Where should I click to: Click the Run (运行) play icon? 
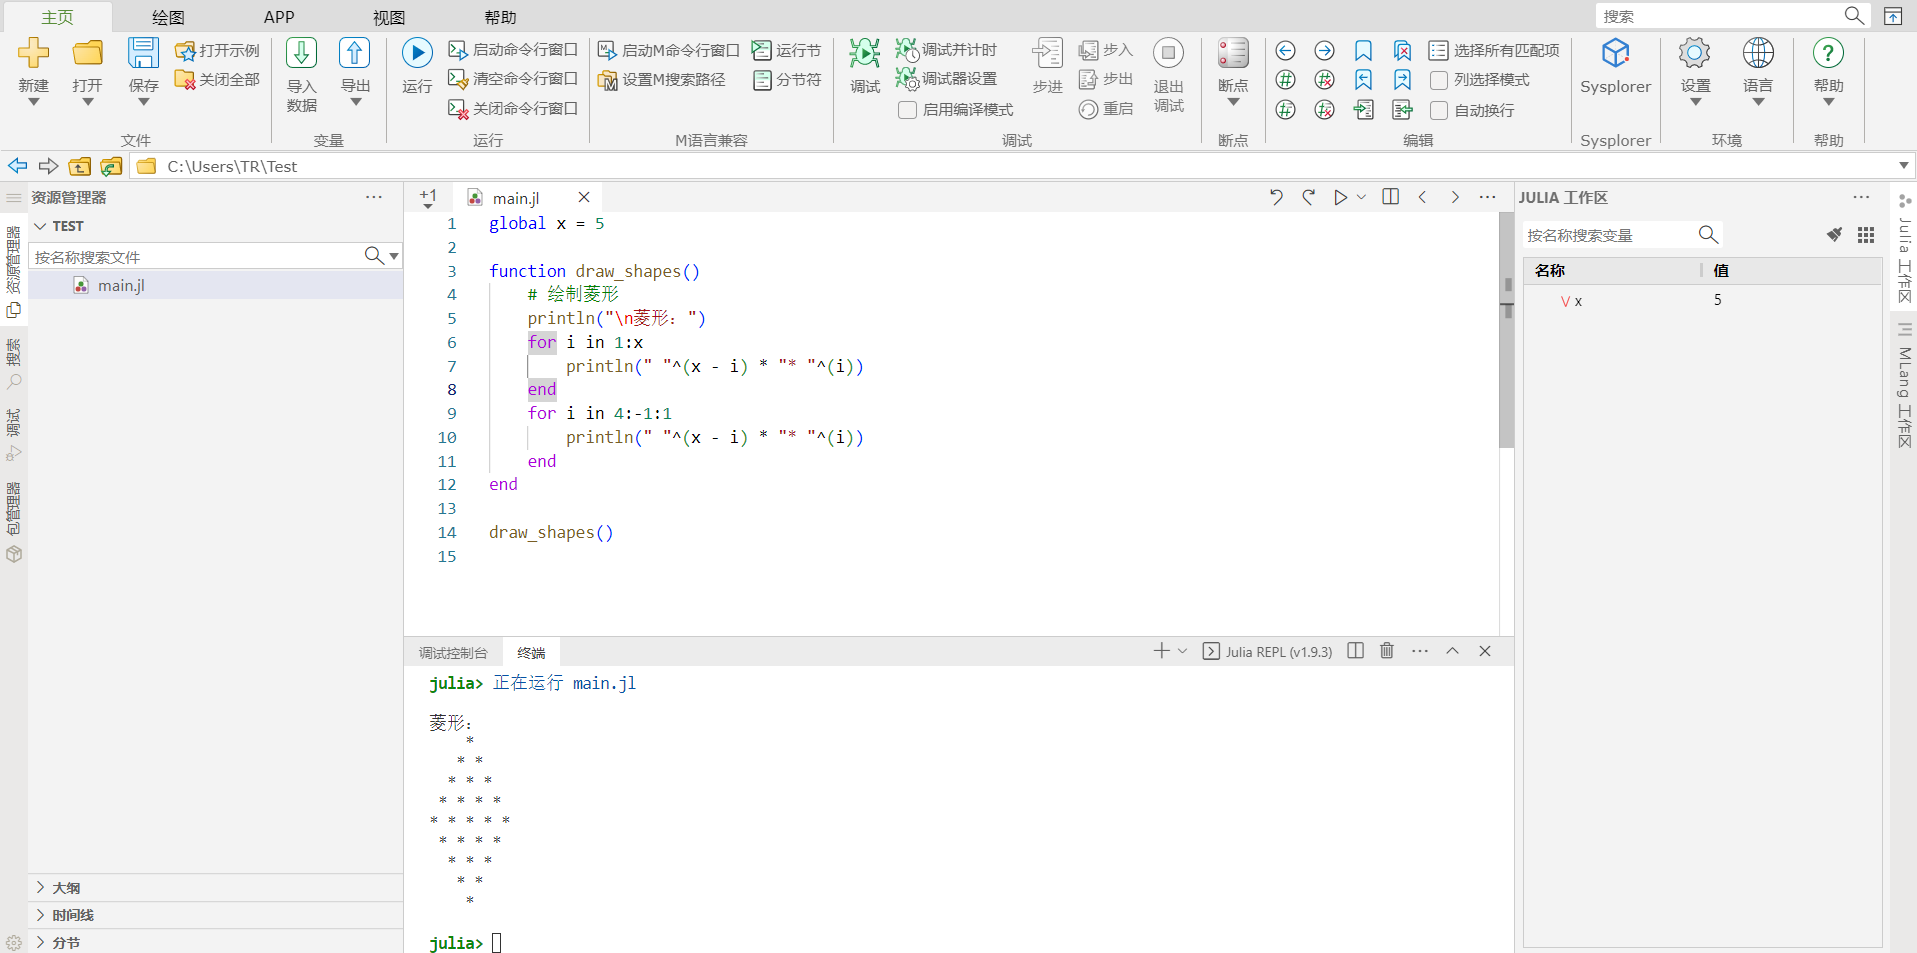(x=417, y=53)
